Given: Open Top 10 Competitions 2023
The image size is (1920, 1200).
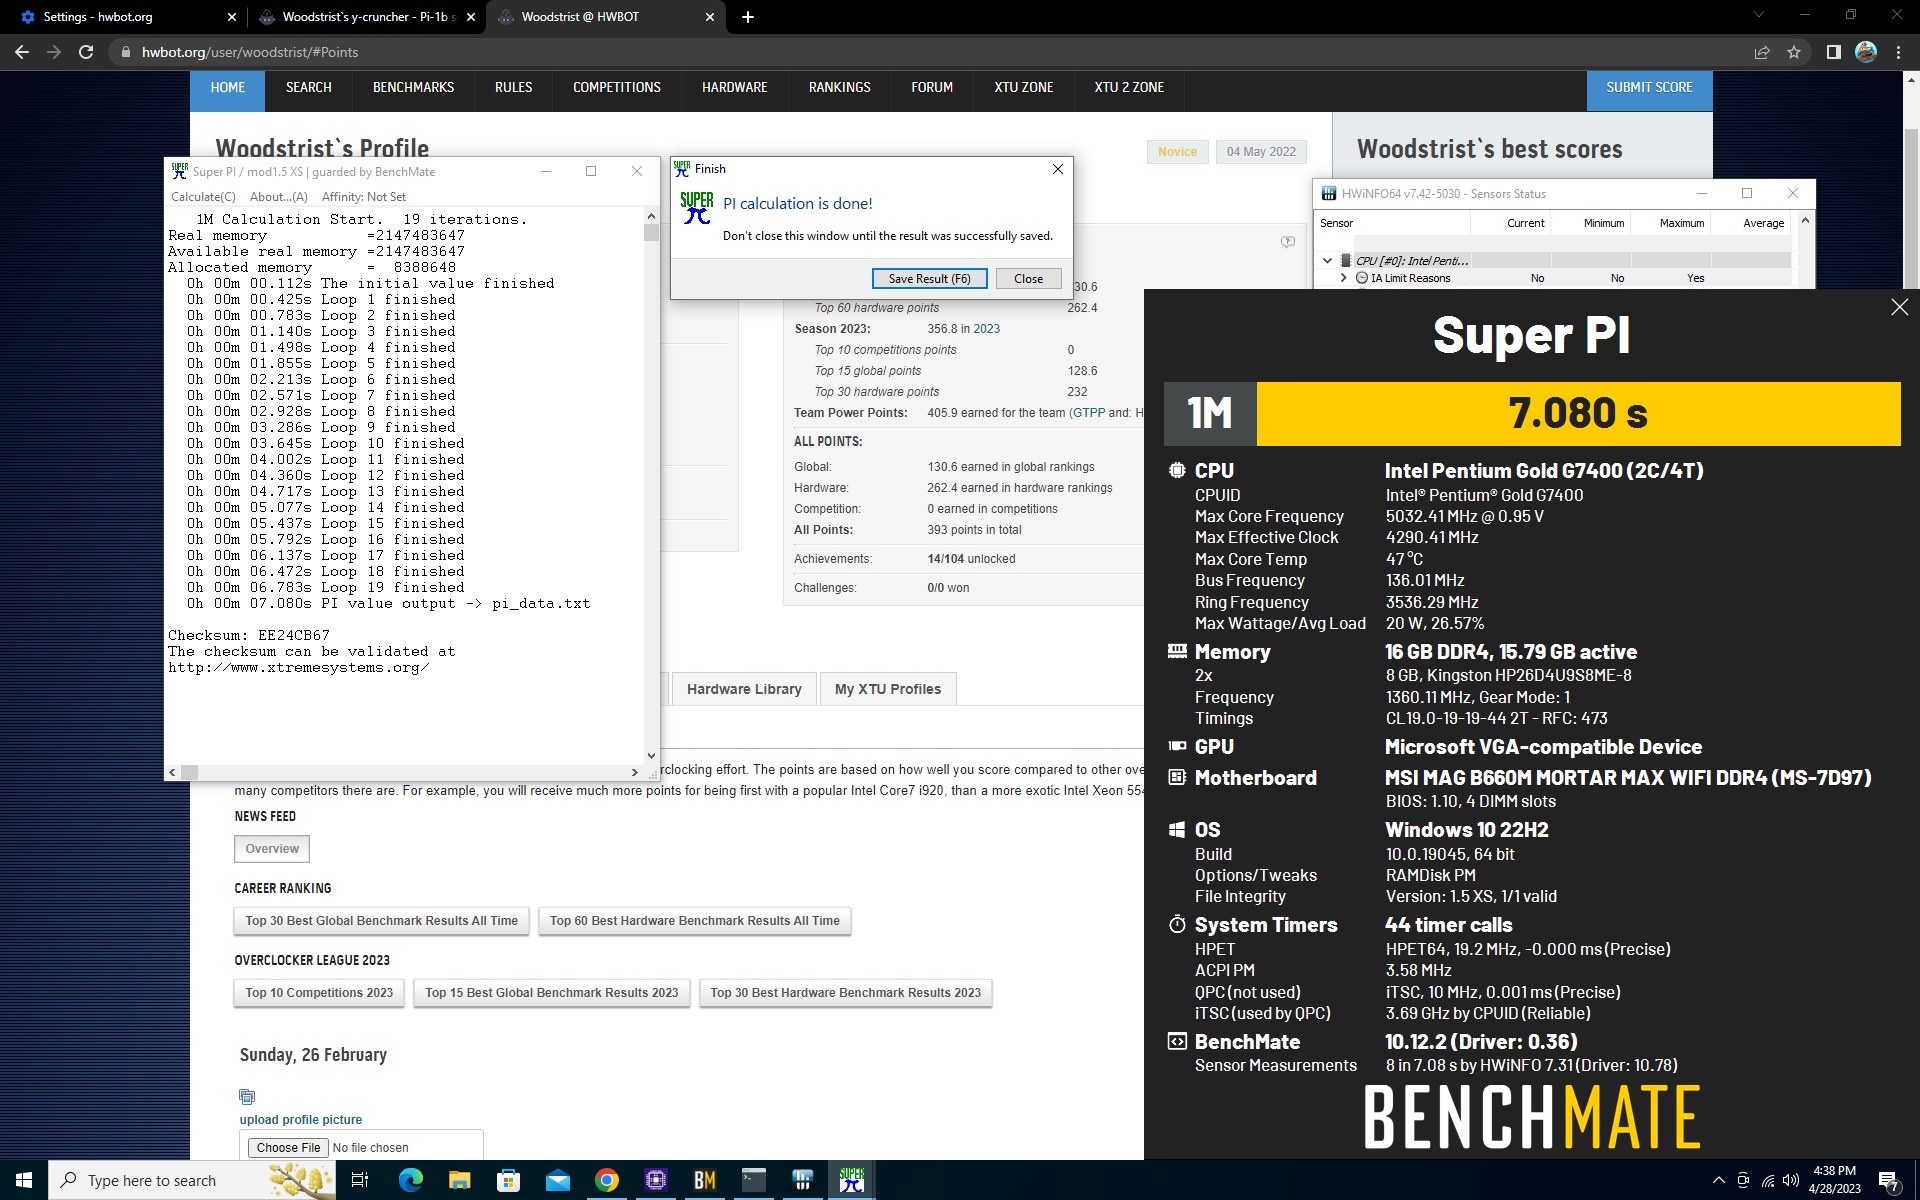Looking at the screenshot, I should (x=319, y=993).
